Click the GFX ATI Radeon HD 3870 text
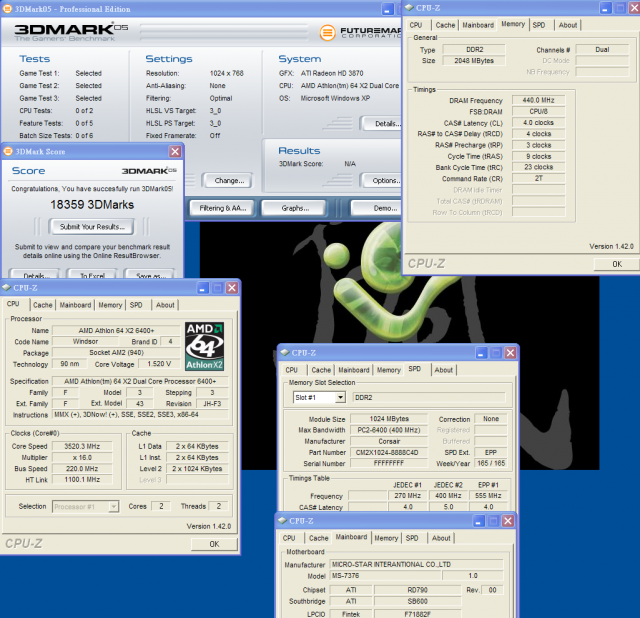This screenshot has height=618, width=640. [x=332, y=73]
